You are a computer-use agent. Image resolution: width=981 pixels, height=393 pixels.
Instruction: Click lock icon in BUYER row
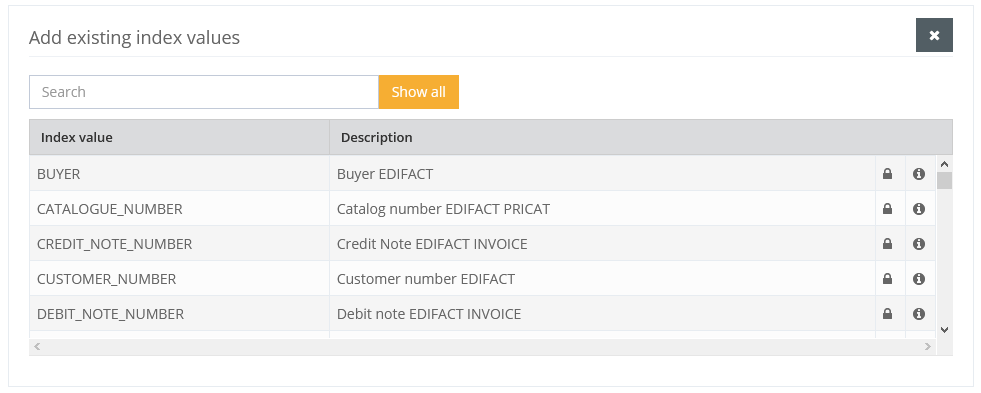[x=887, y=174]
